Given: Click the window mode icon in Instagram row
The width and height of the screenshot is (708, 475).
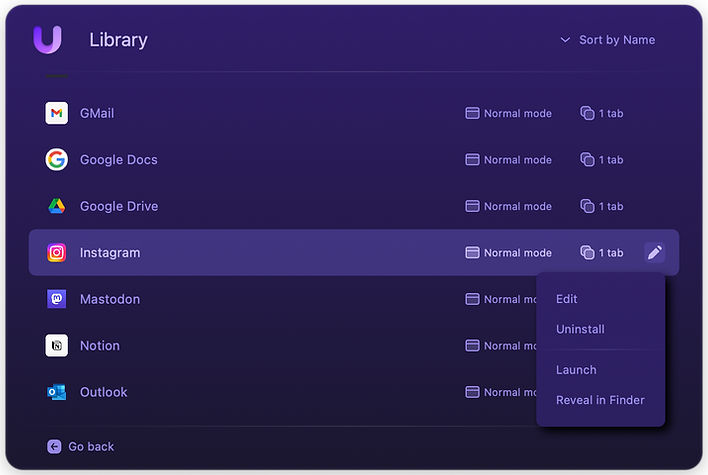Looking at the screenshot, I should coord(472,252).
